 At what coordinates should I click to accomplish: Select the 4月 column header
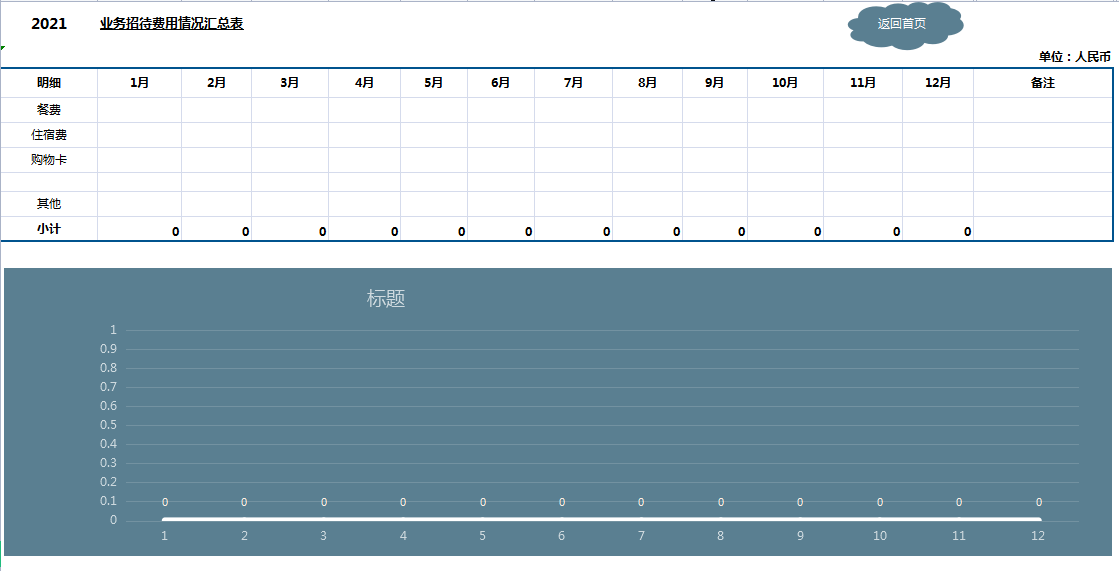tap(365, 83)
